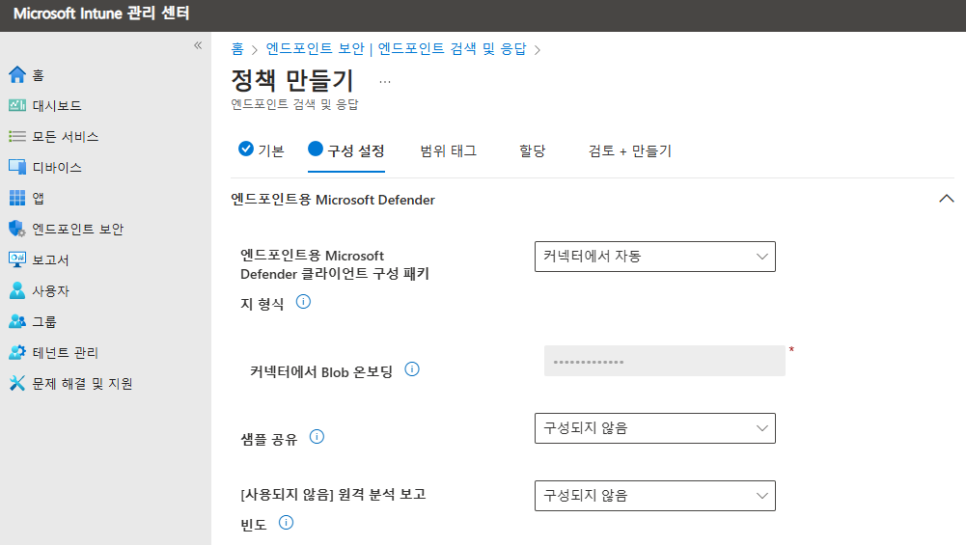
Task: Open the 대시보드 dashboard icon
Action: (x=17, y=105)
